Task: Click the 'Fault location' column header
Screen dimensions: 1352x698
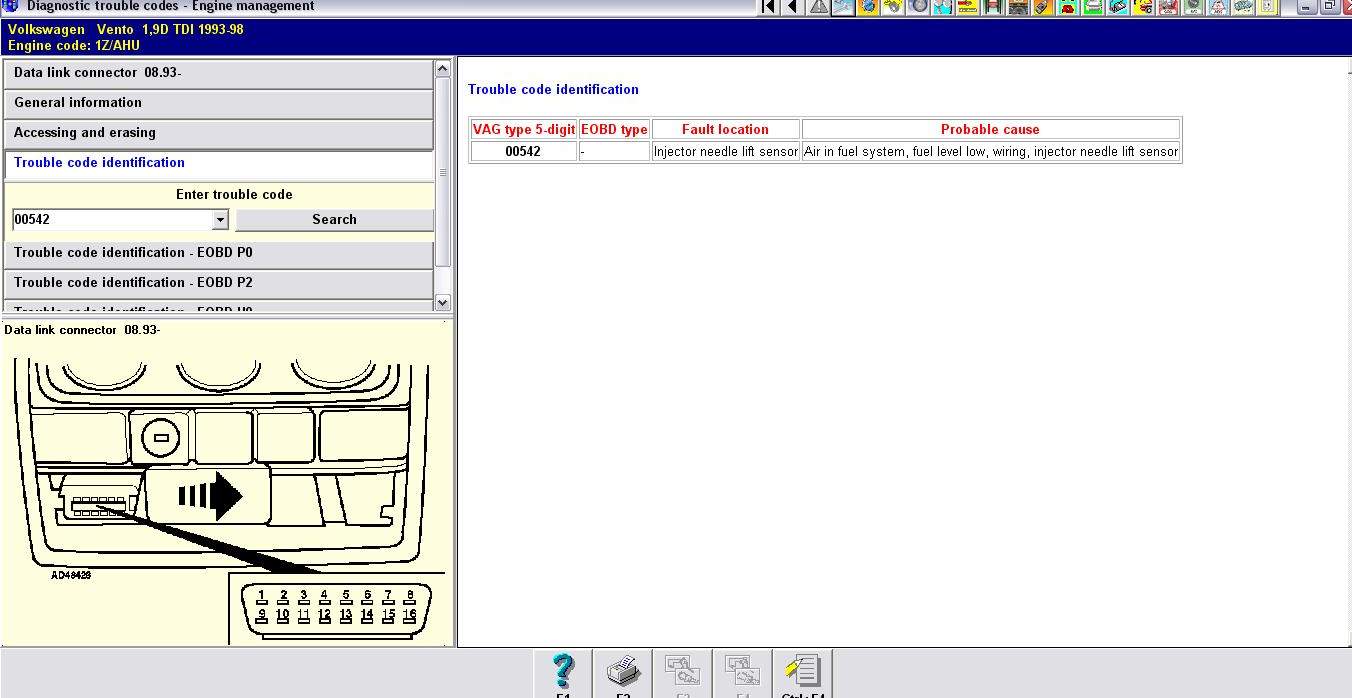Action: (726, 130)
